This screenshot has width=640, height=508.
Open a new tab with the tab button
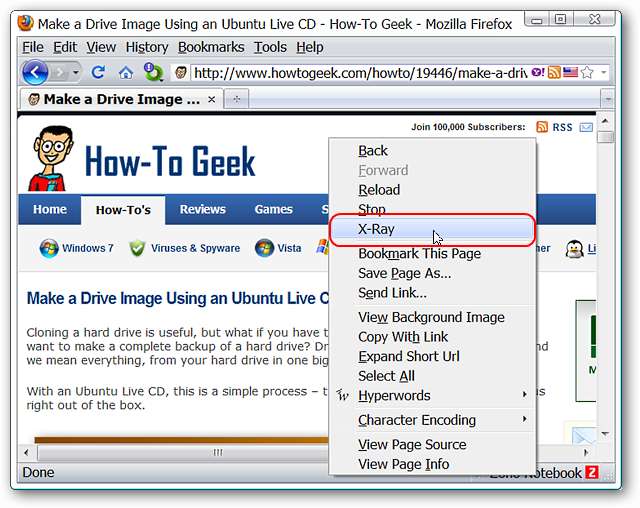237,99
